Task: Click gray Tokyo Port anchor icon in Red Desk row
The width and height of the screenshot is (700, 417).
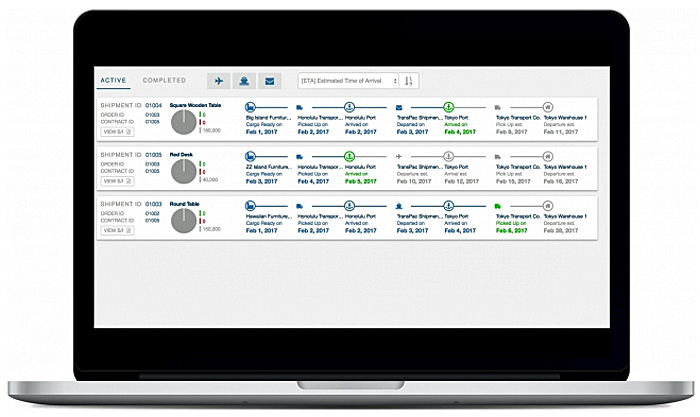Action: [x=449, y=156]
